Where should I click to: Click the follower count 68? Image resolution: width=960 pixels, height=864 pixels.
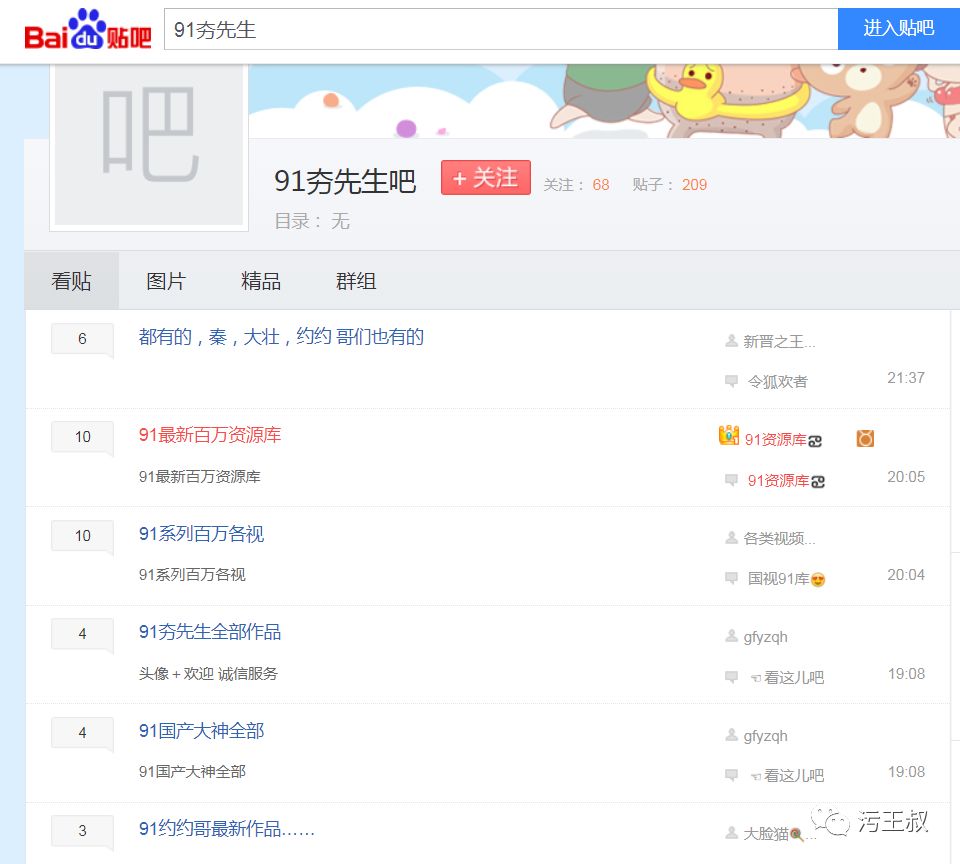pos(601,185)
